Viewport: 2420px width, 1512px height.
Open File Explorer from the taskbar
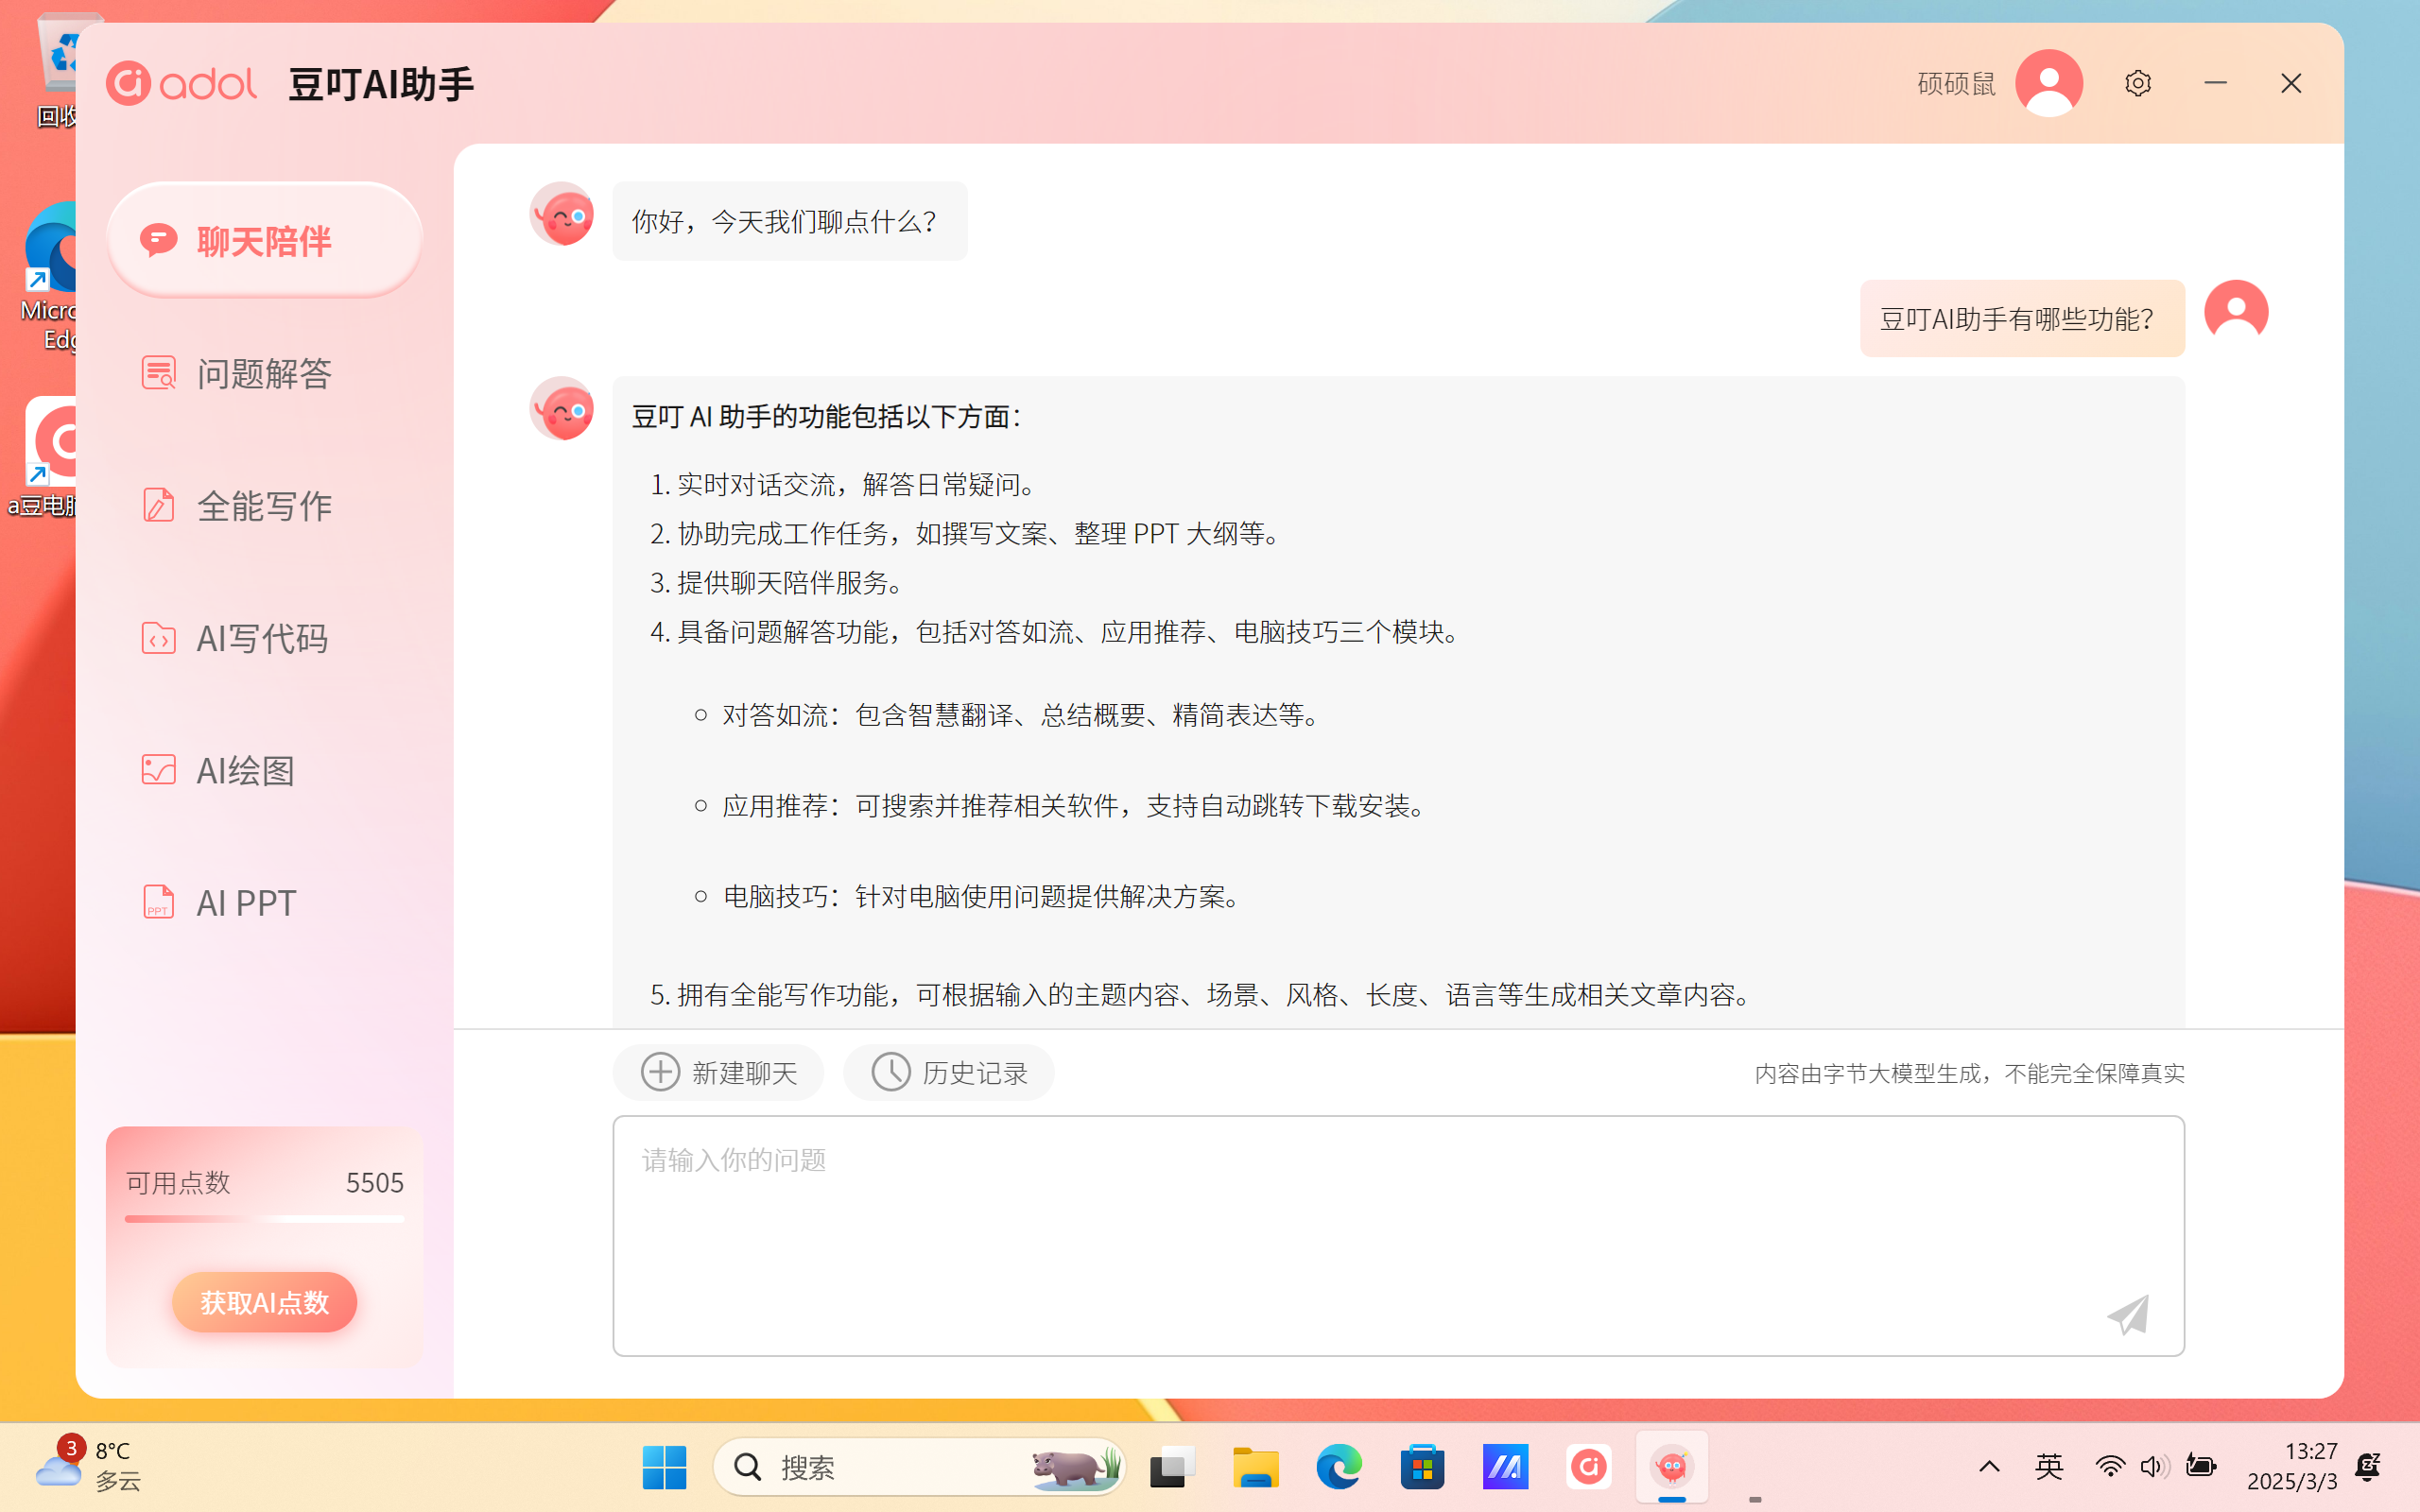[x=1255, y=1467]
